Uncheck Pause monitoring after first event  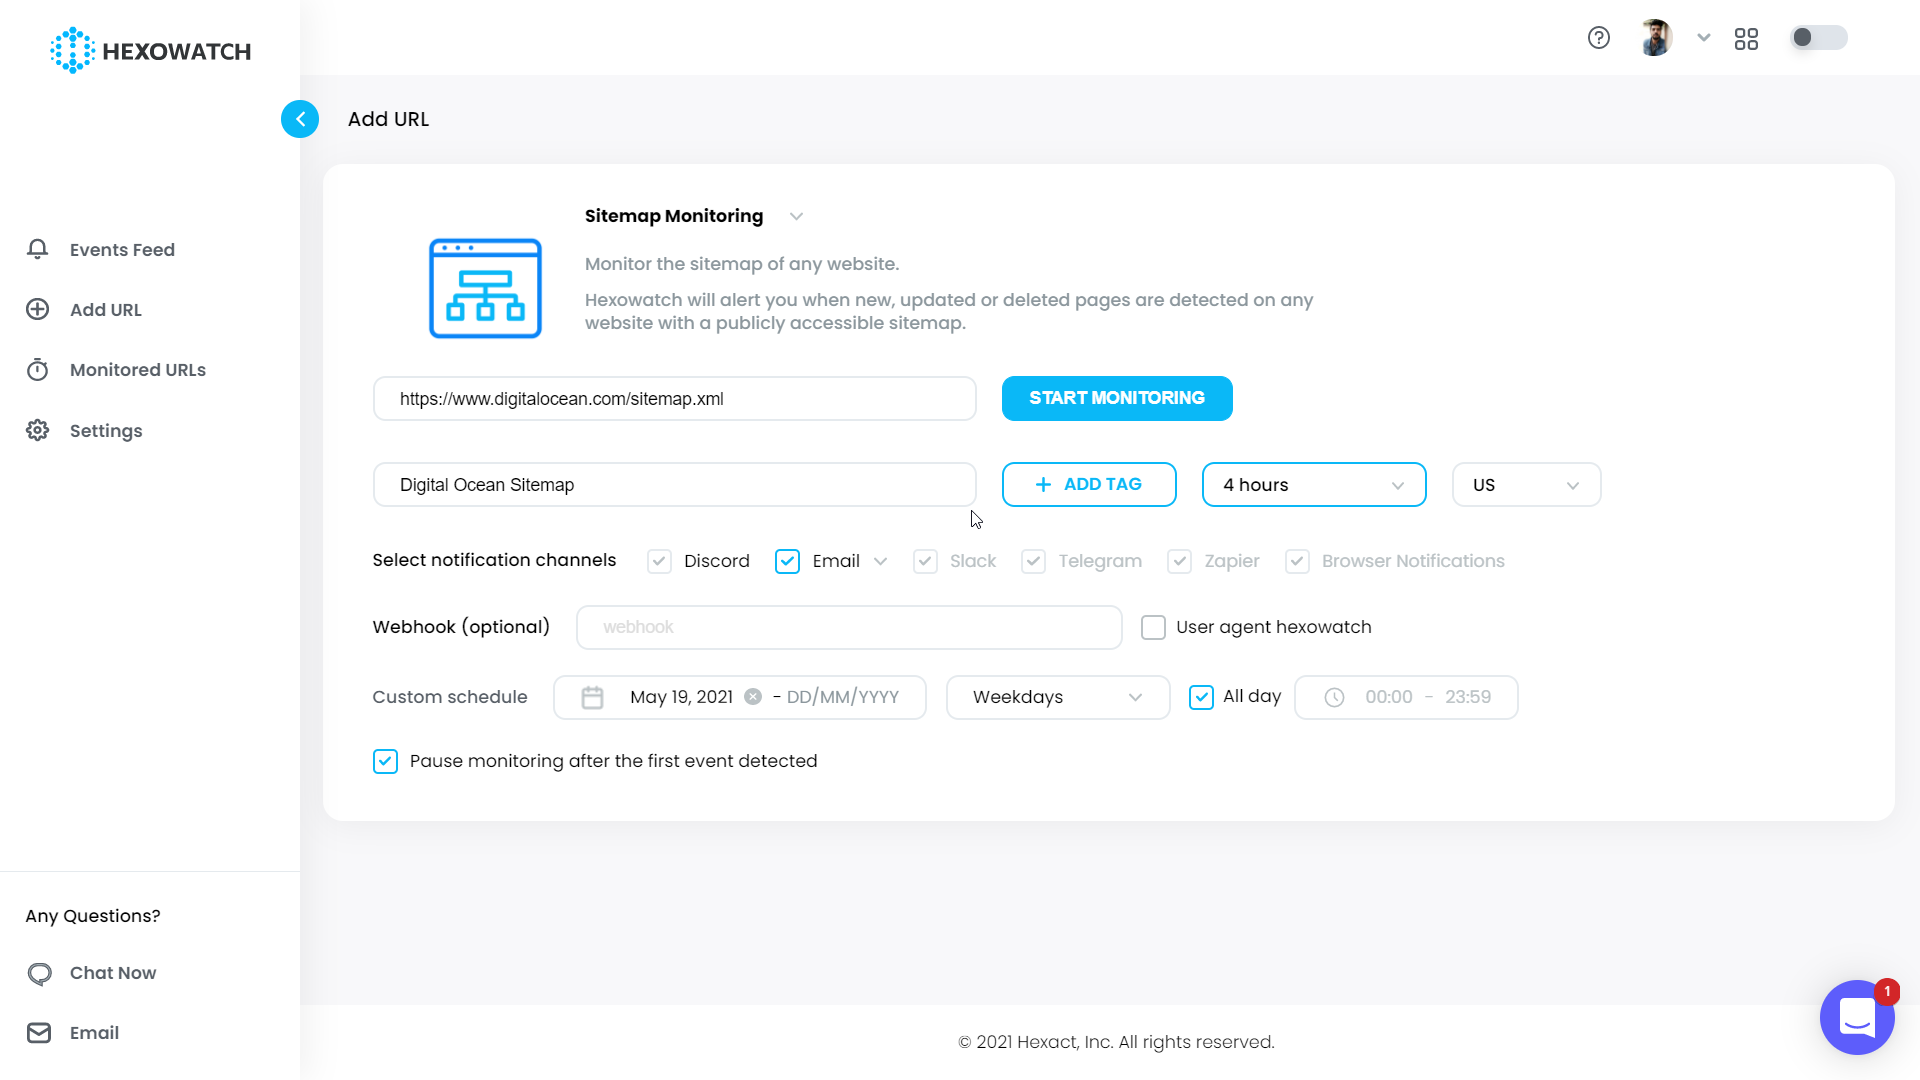click(385, 761)
